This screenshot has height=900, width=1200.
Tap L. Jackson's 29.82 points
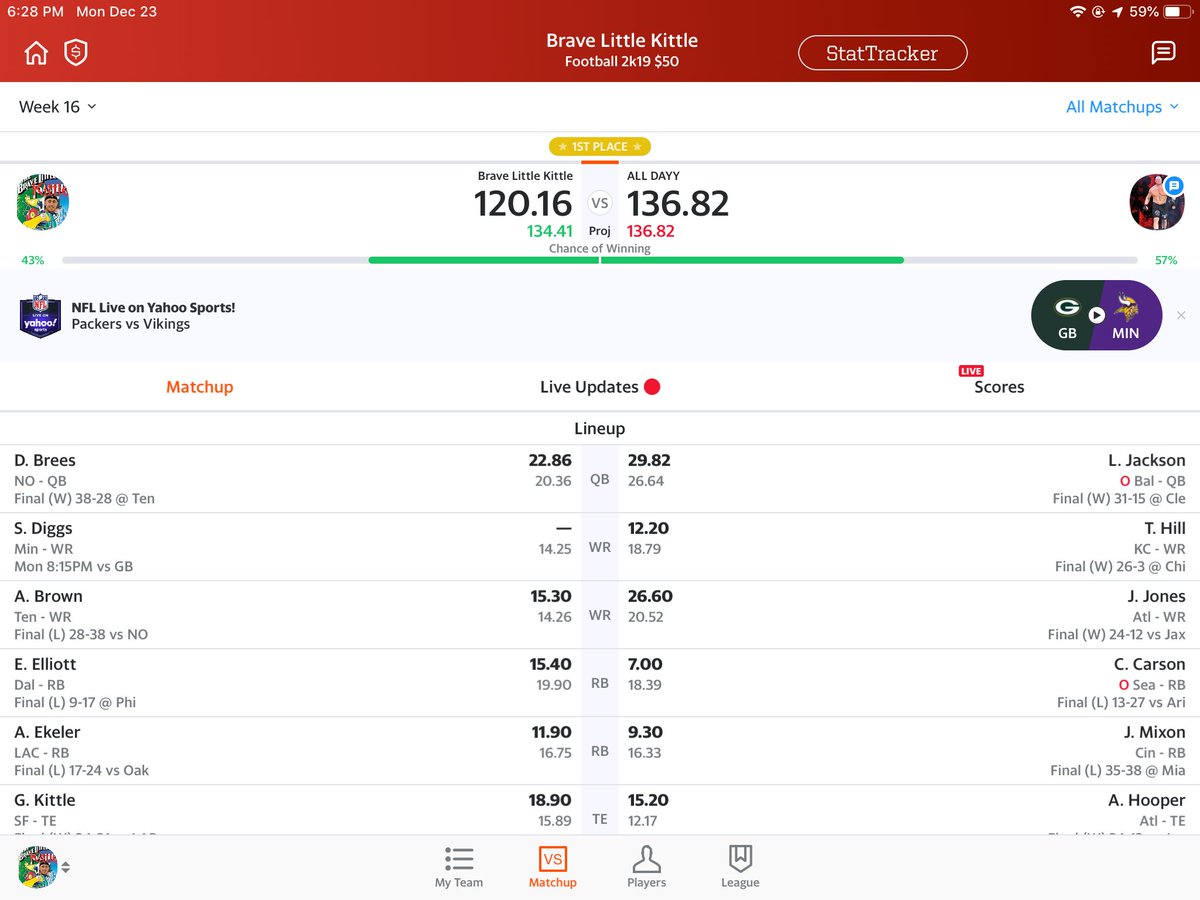(649, 461)
